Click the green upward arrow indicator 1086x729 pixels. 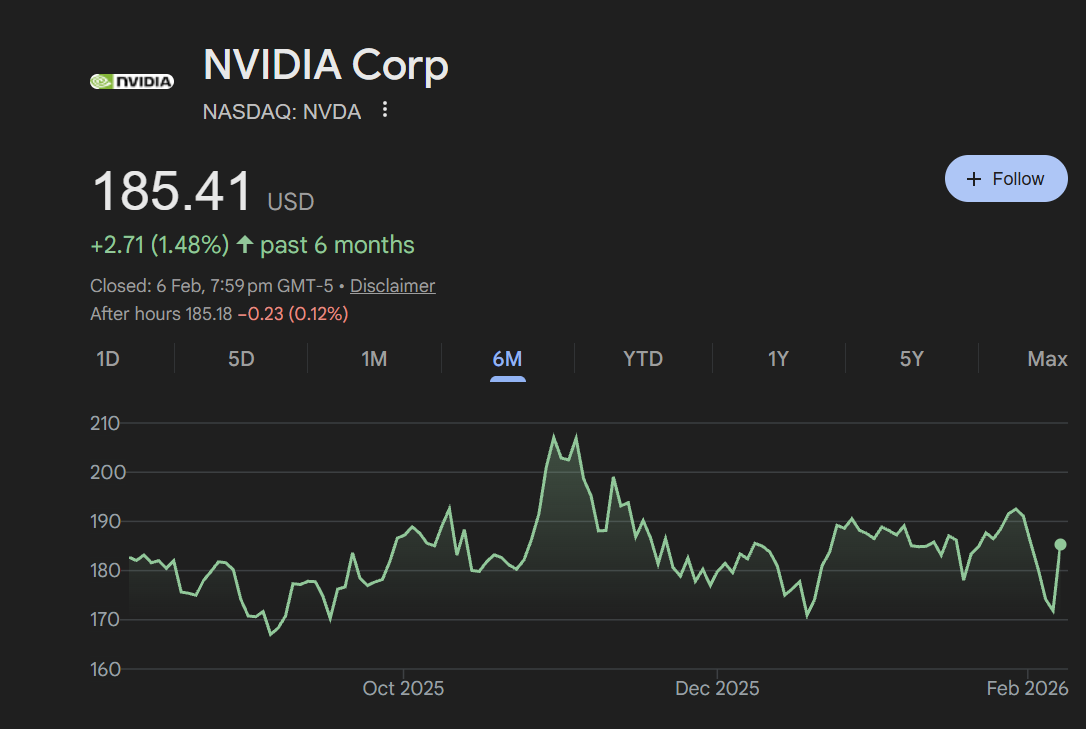245,245
